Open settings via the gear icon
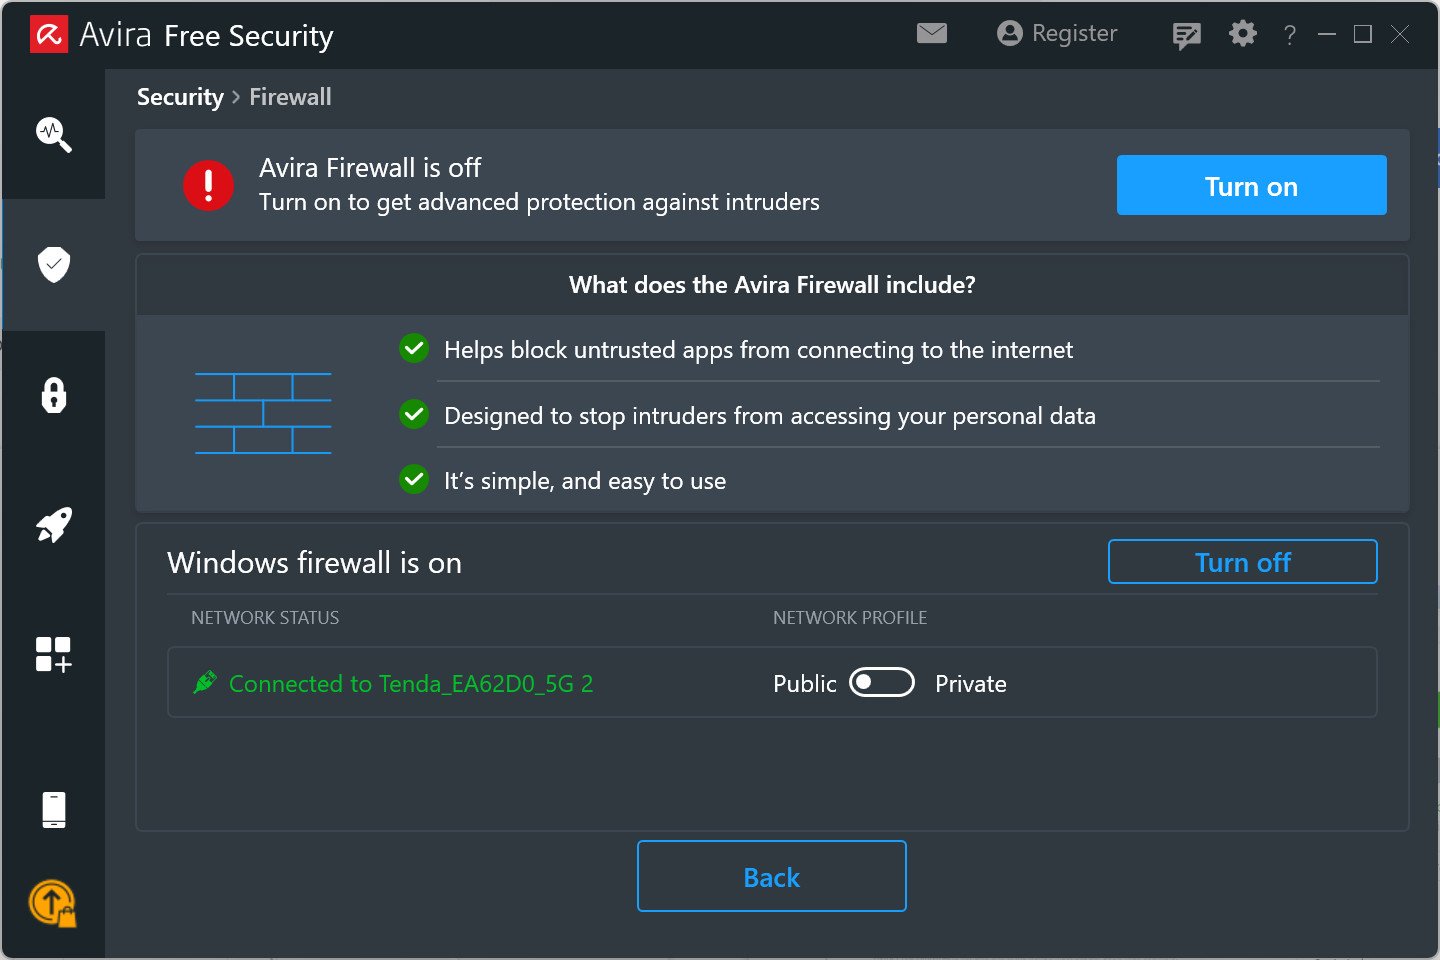Image resolution: width=1440 pixels, height=960 pixels. pyautogui.click(x=1242, y=34)
